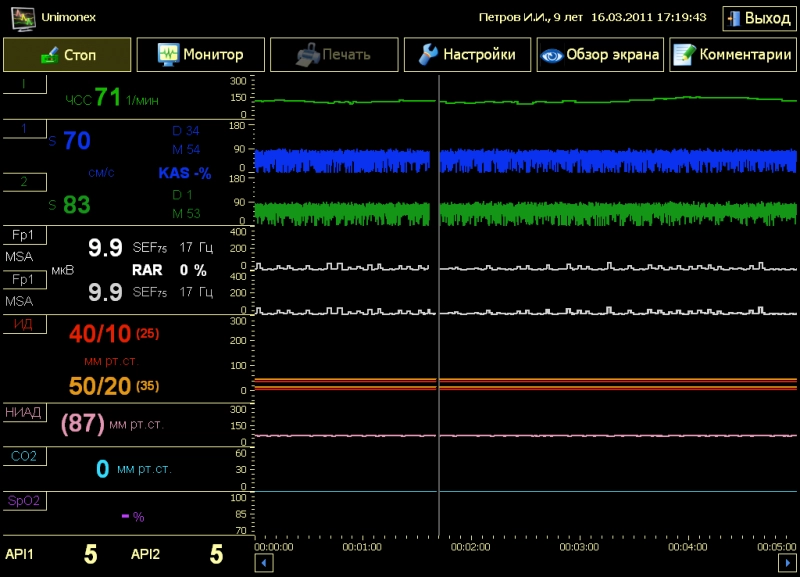The height and width of the screenshot is (577, 800).
Task: Select the SpO2 channel label
Action: tap(23, 500)
